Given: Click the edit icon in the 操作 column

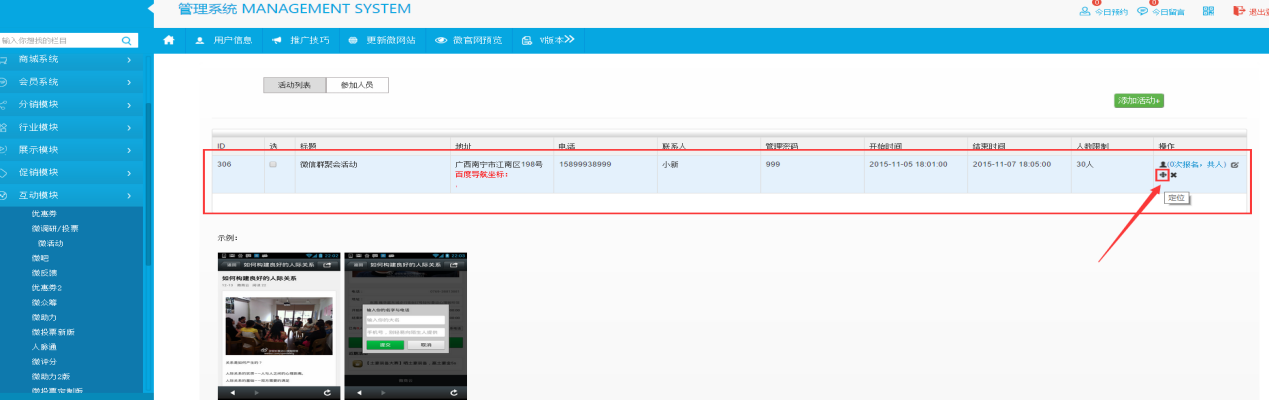Looking at the screenshot, I should tap(1234, 164).
